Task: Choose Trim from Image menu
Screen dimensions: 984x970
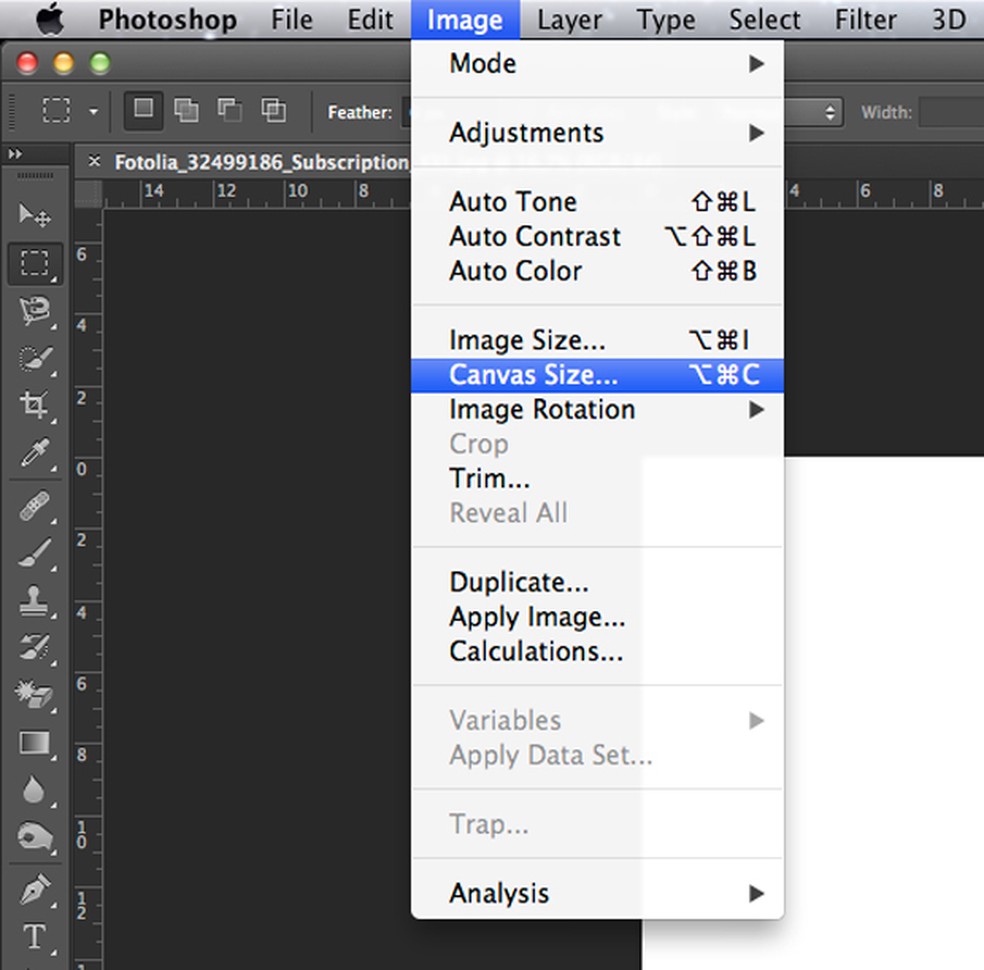Action: [x=597, y=479]
